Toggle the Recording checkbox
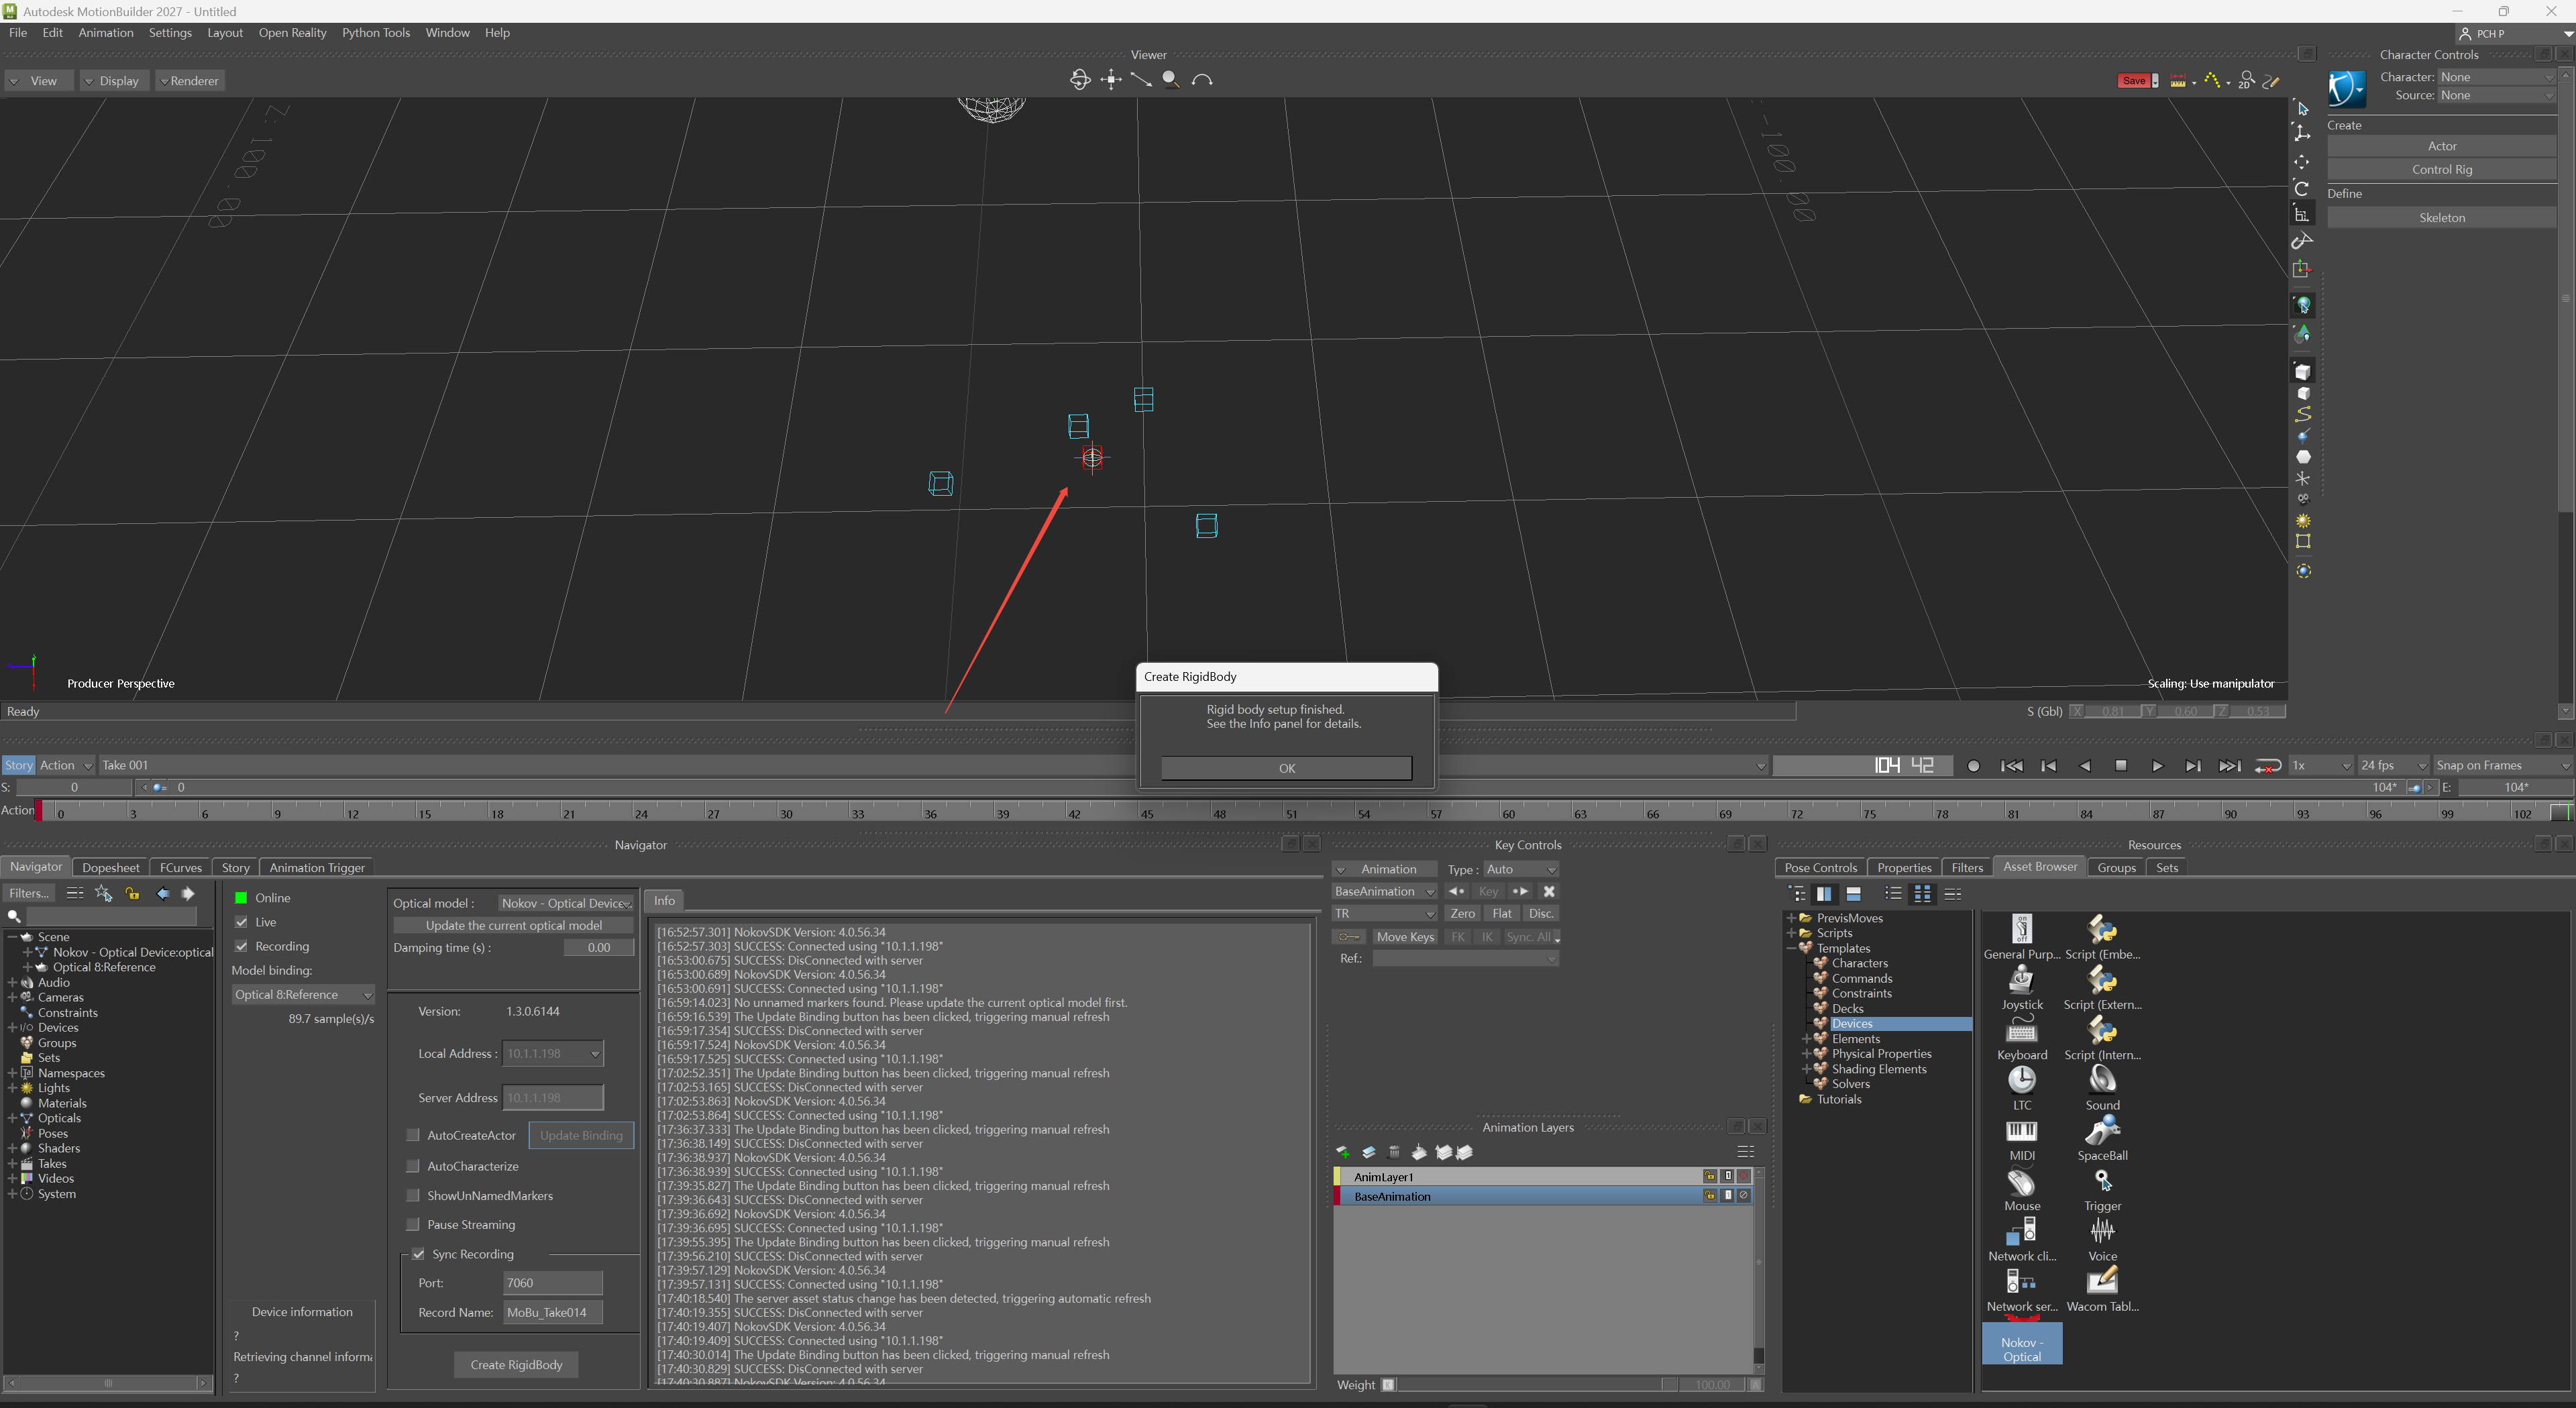 click(241, 946)
